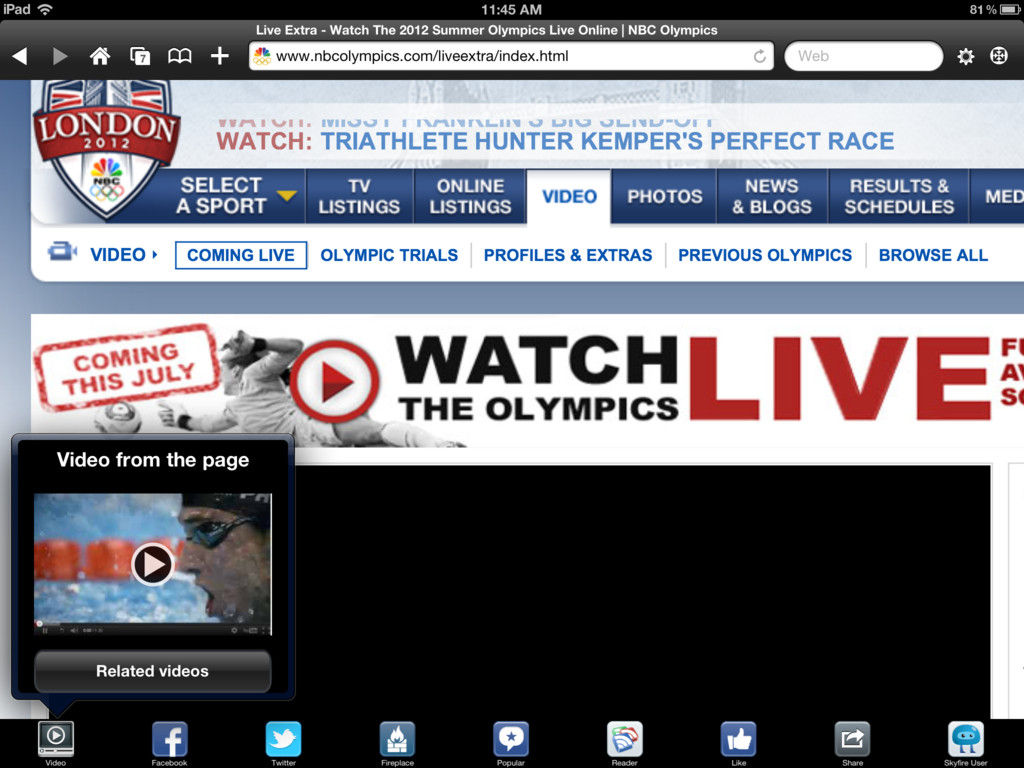The image size is (1024, 768).
Task: Open the Reader icon in the bottom bar
Action: [x=624, y=739]
